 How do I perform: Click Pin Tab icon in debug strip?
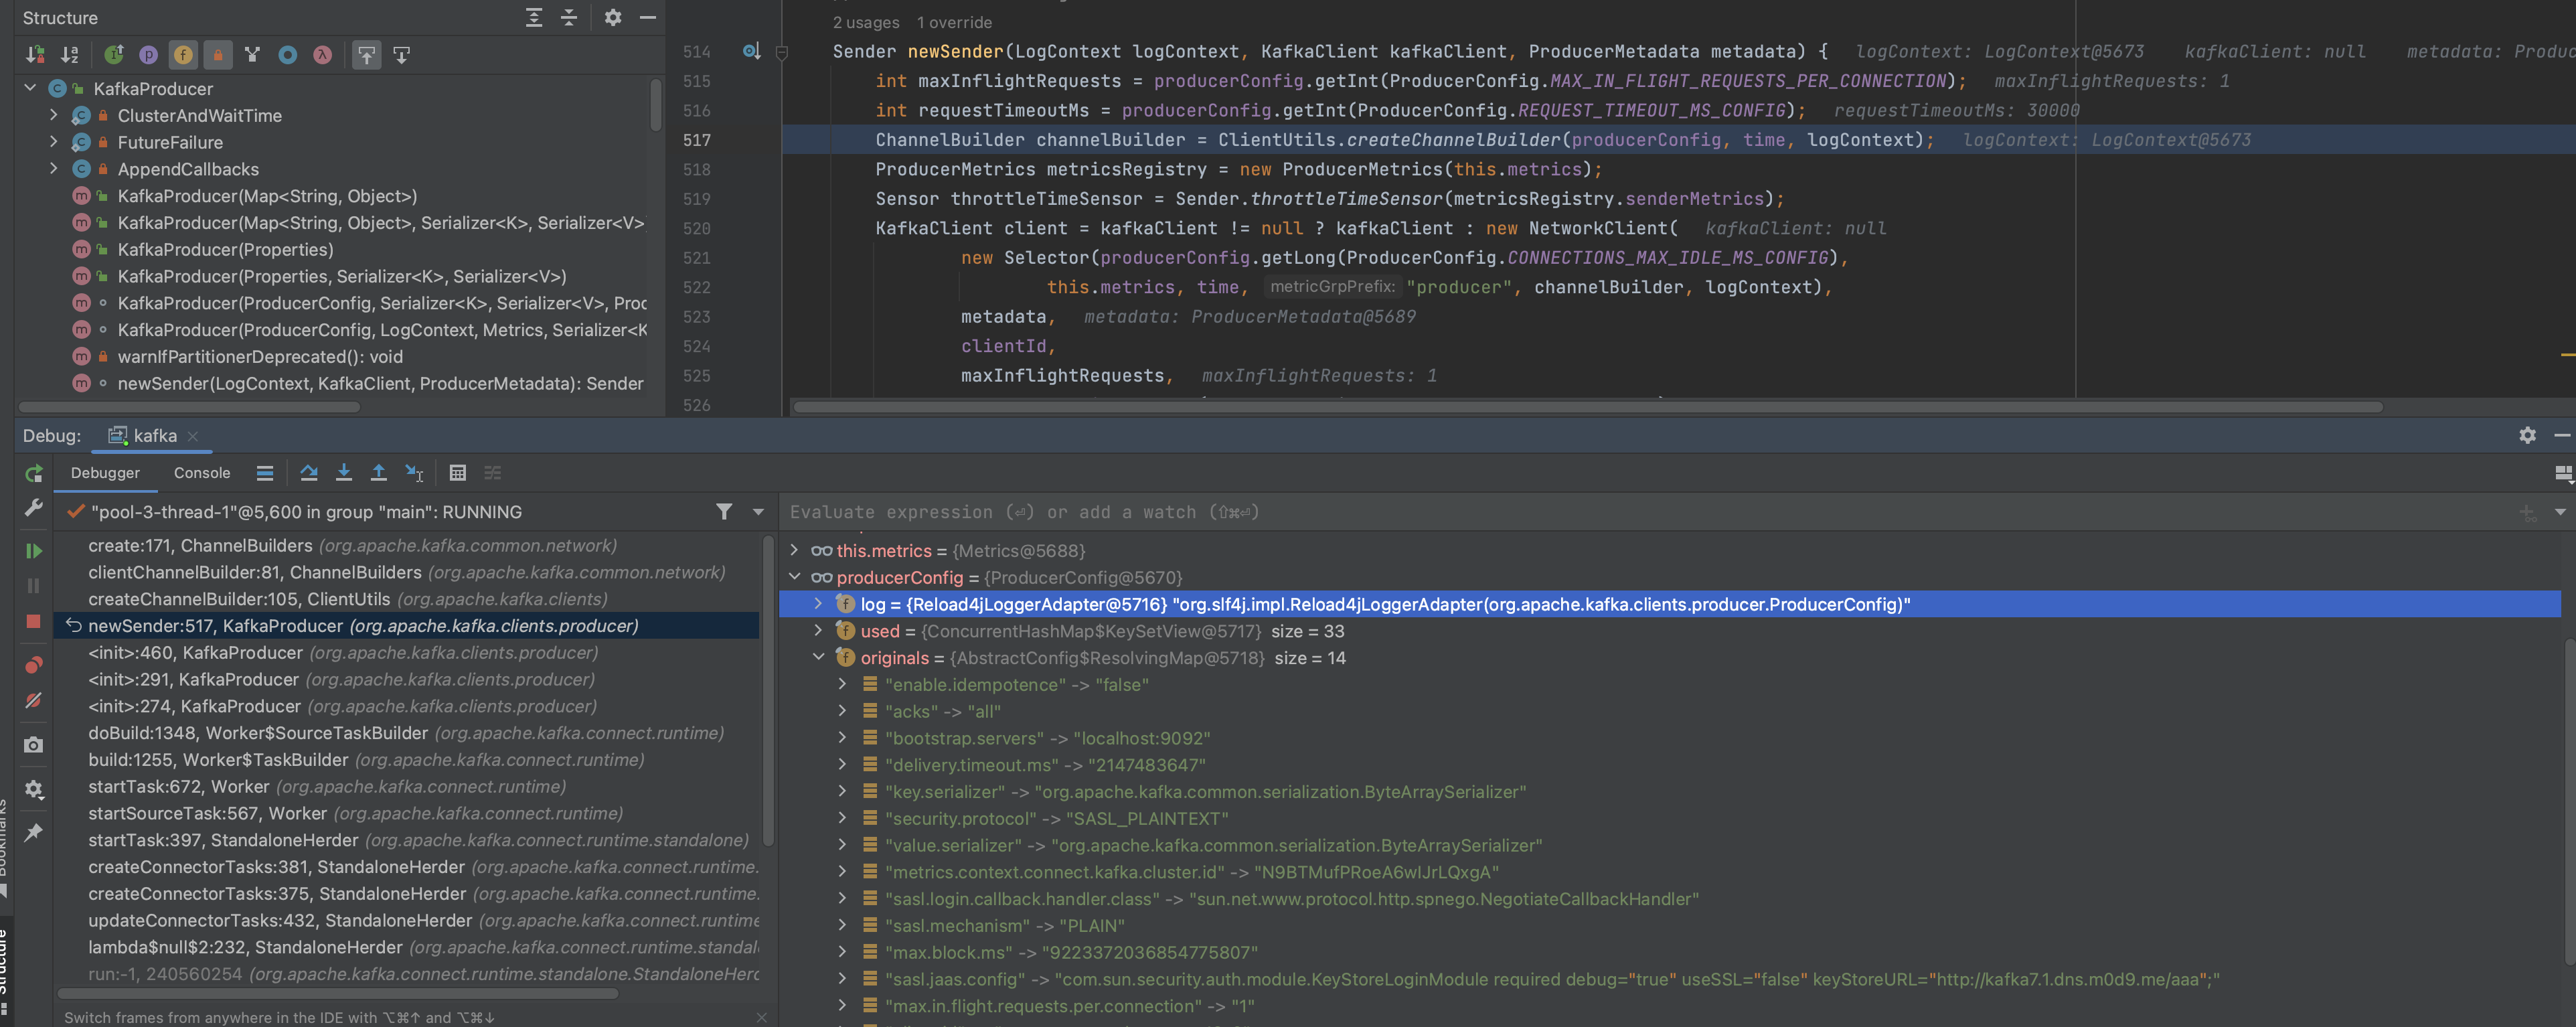coord(34,832)
